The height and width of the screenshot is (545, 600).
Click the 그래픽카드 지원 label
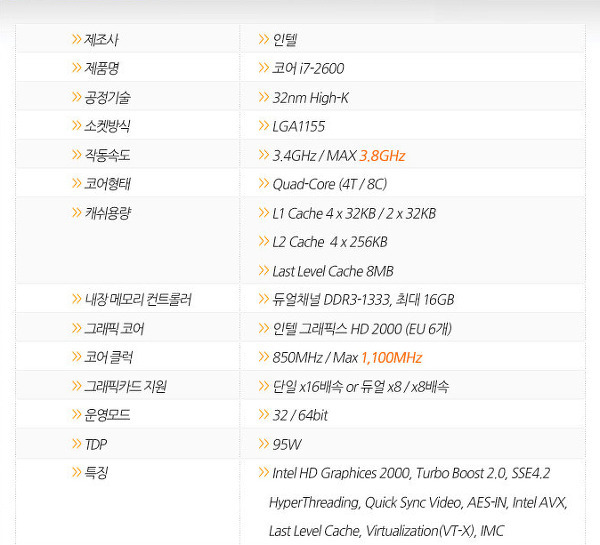pyautogui.click(x=126, y=386)
